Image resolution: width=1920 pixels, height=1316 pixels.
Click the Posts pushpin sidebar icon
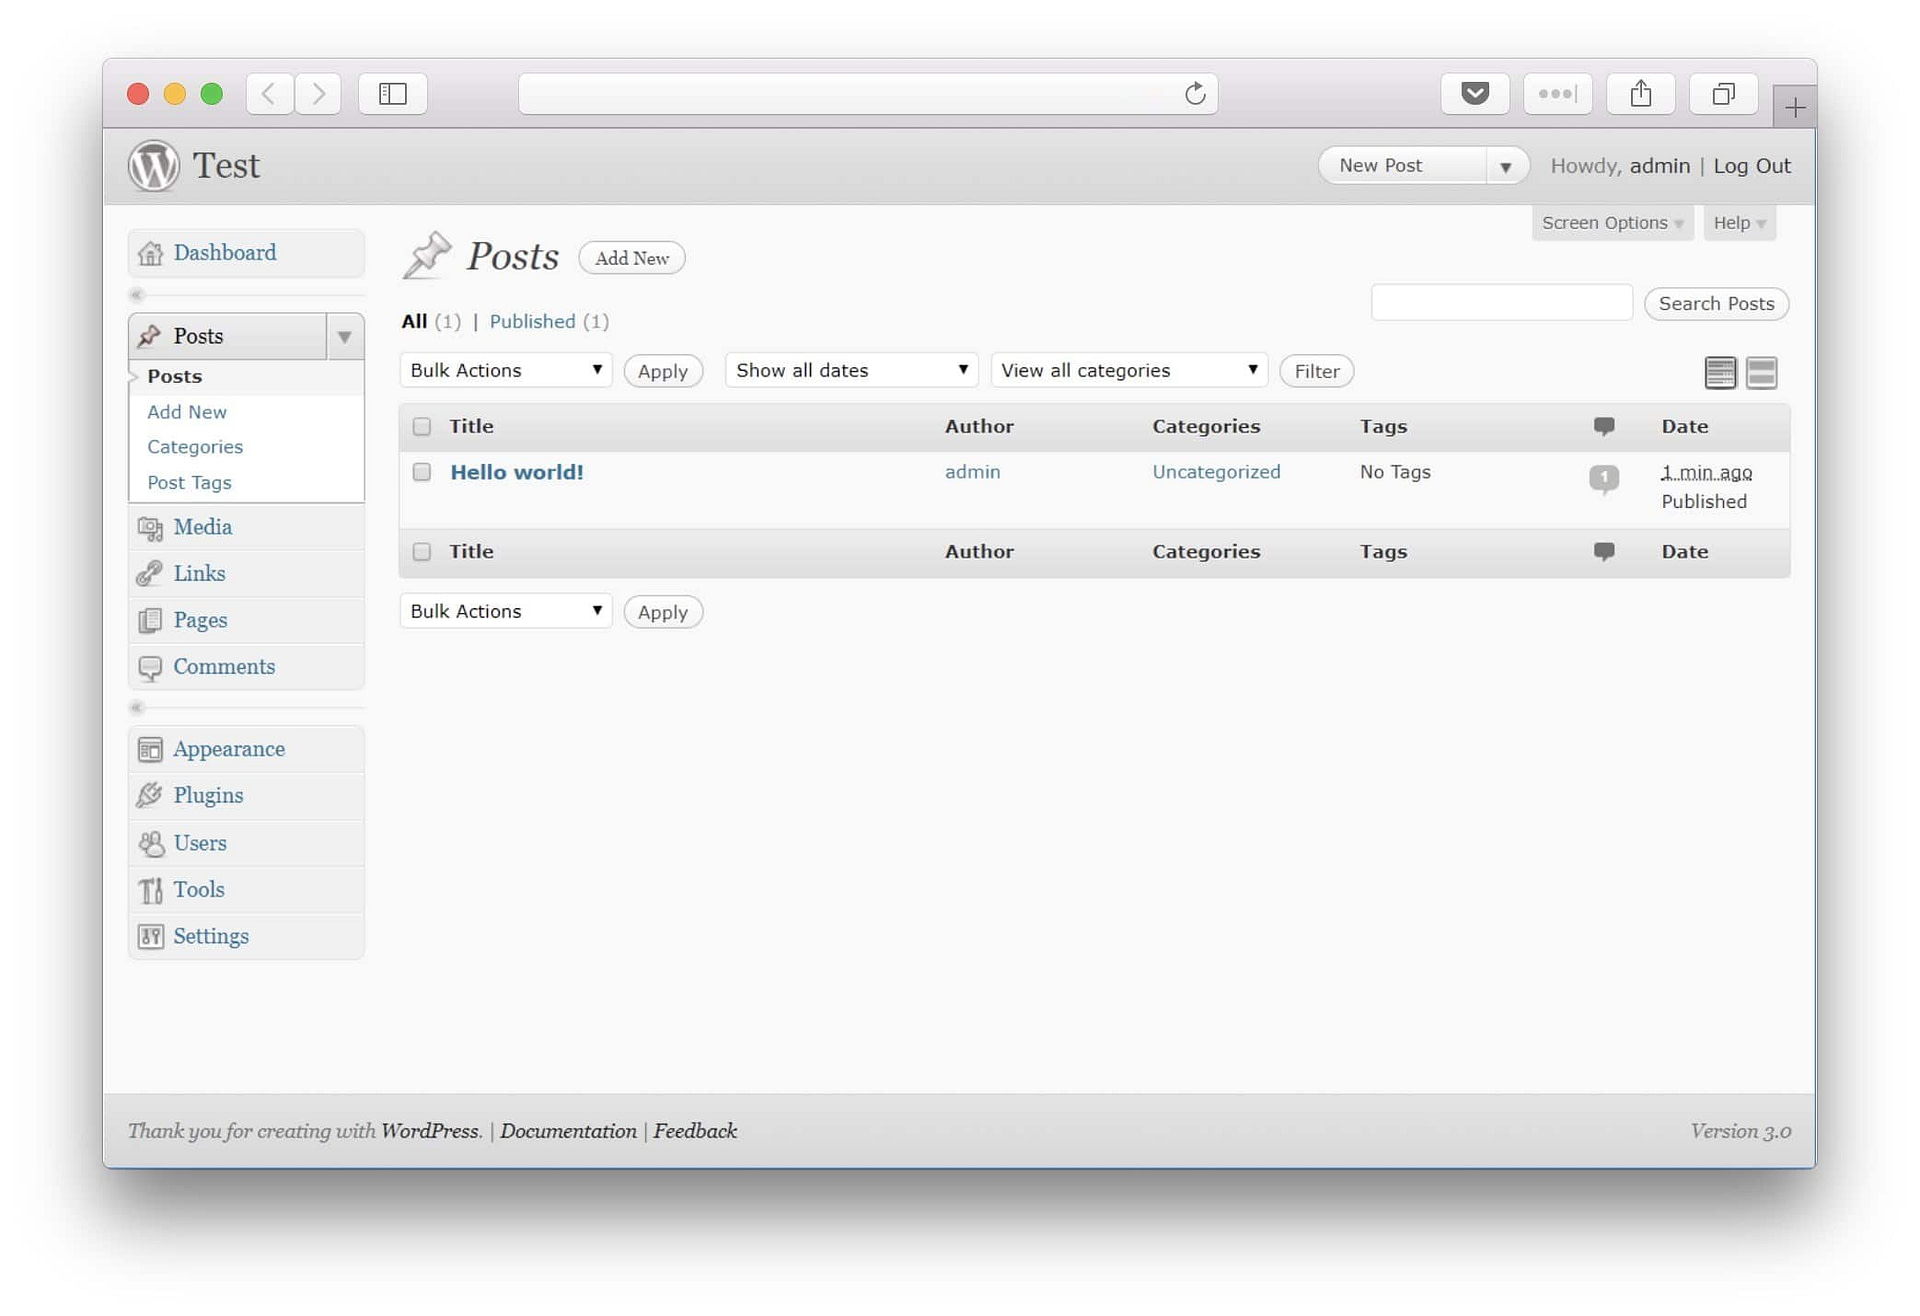coord(150,336)
